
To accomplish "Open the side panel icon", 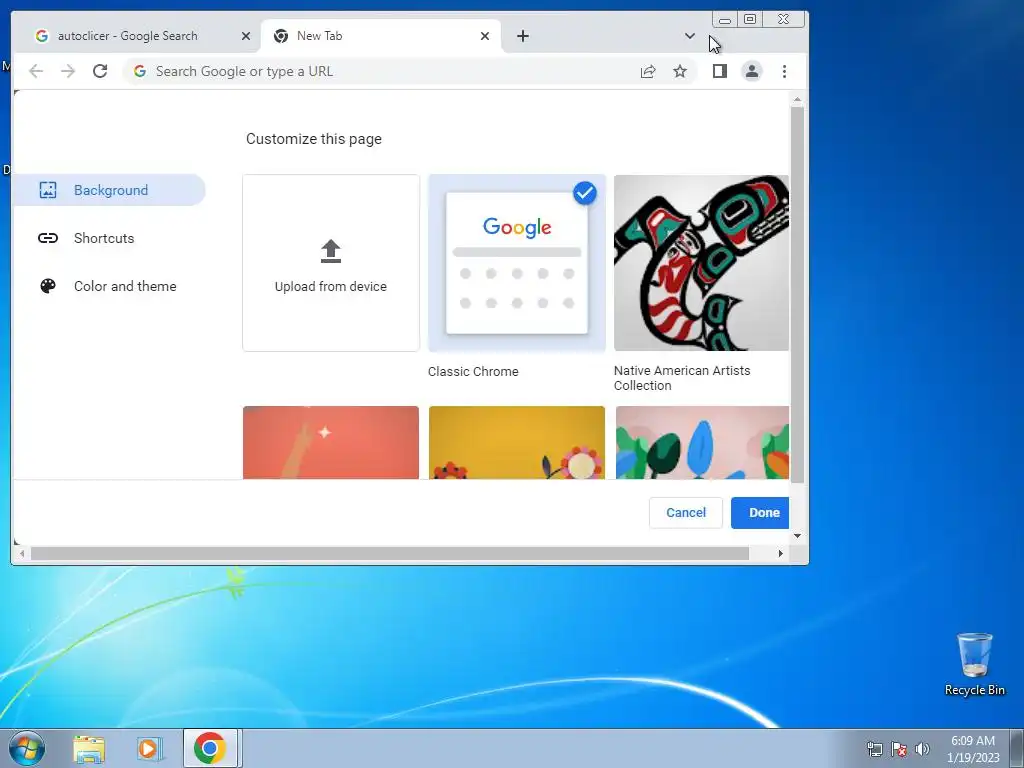I will click(x=720, y=71).
